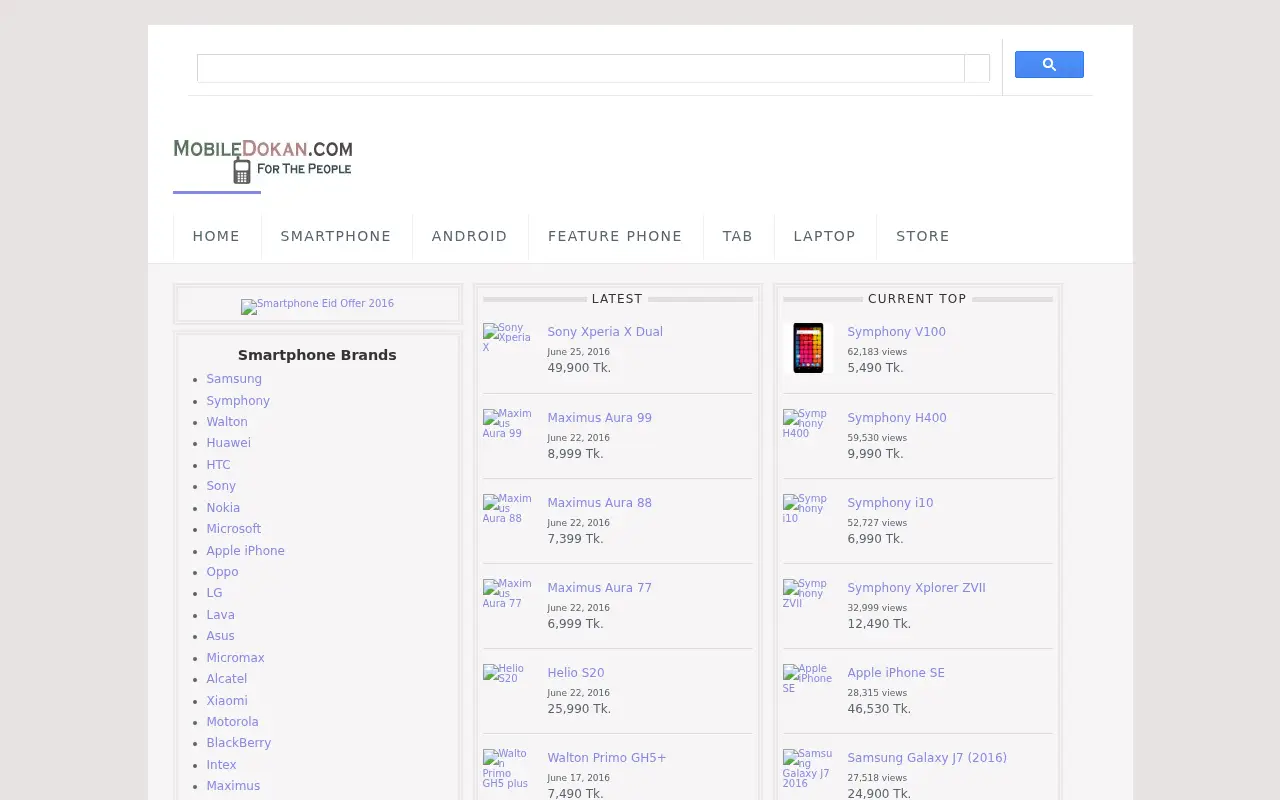Open the Huawei brand link
This screenshot has width=1280, height=800.
click(x=229, y=443)
